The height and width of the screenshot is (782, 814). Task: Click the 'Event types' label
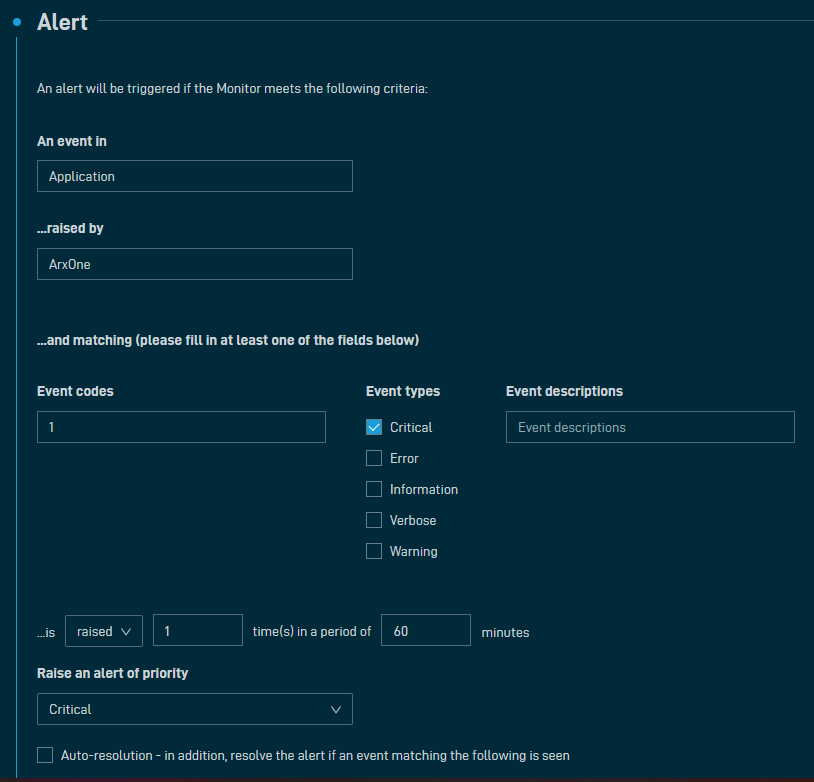tap(403, 391)
